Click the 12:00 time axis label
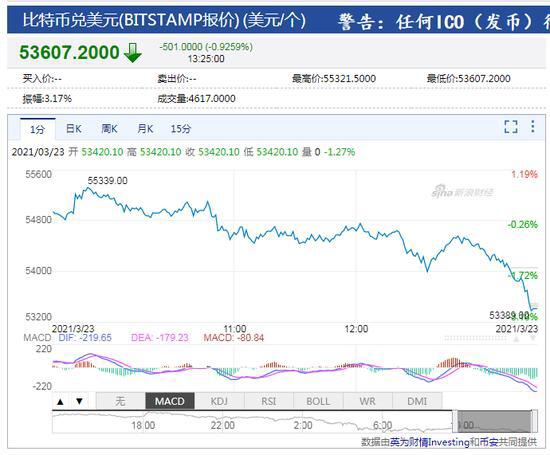The image size is (550, 455). (356, 329)
